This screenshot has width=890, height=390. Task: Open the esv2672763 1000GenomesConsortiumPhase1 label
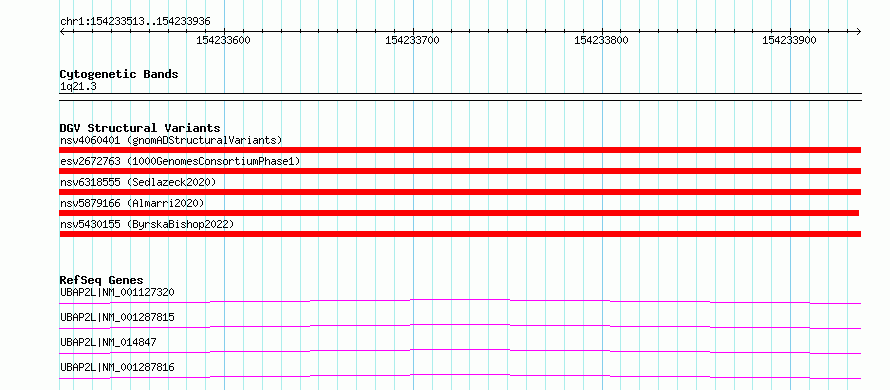(180, 161)
